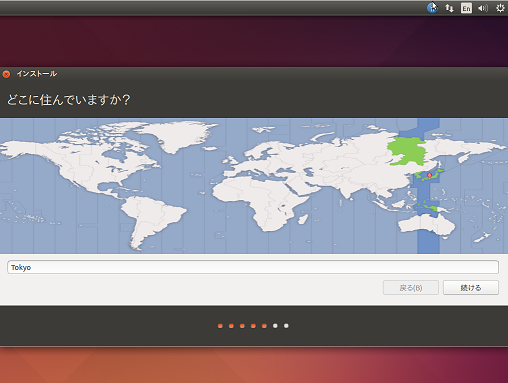Click the 続ける continue button

(x=471, y=288)
